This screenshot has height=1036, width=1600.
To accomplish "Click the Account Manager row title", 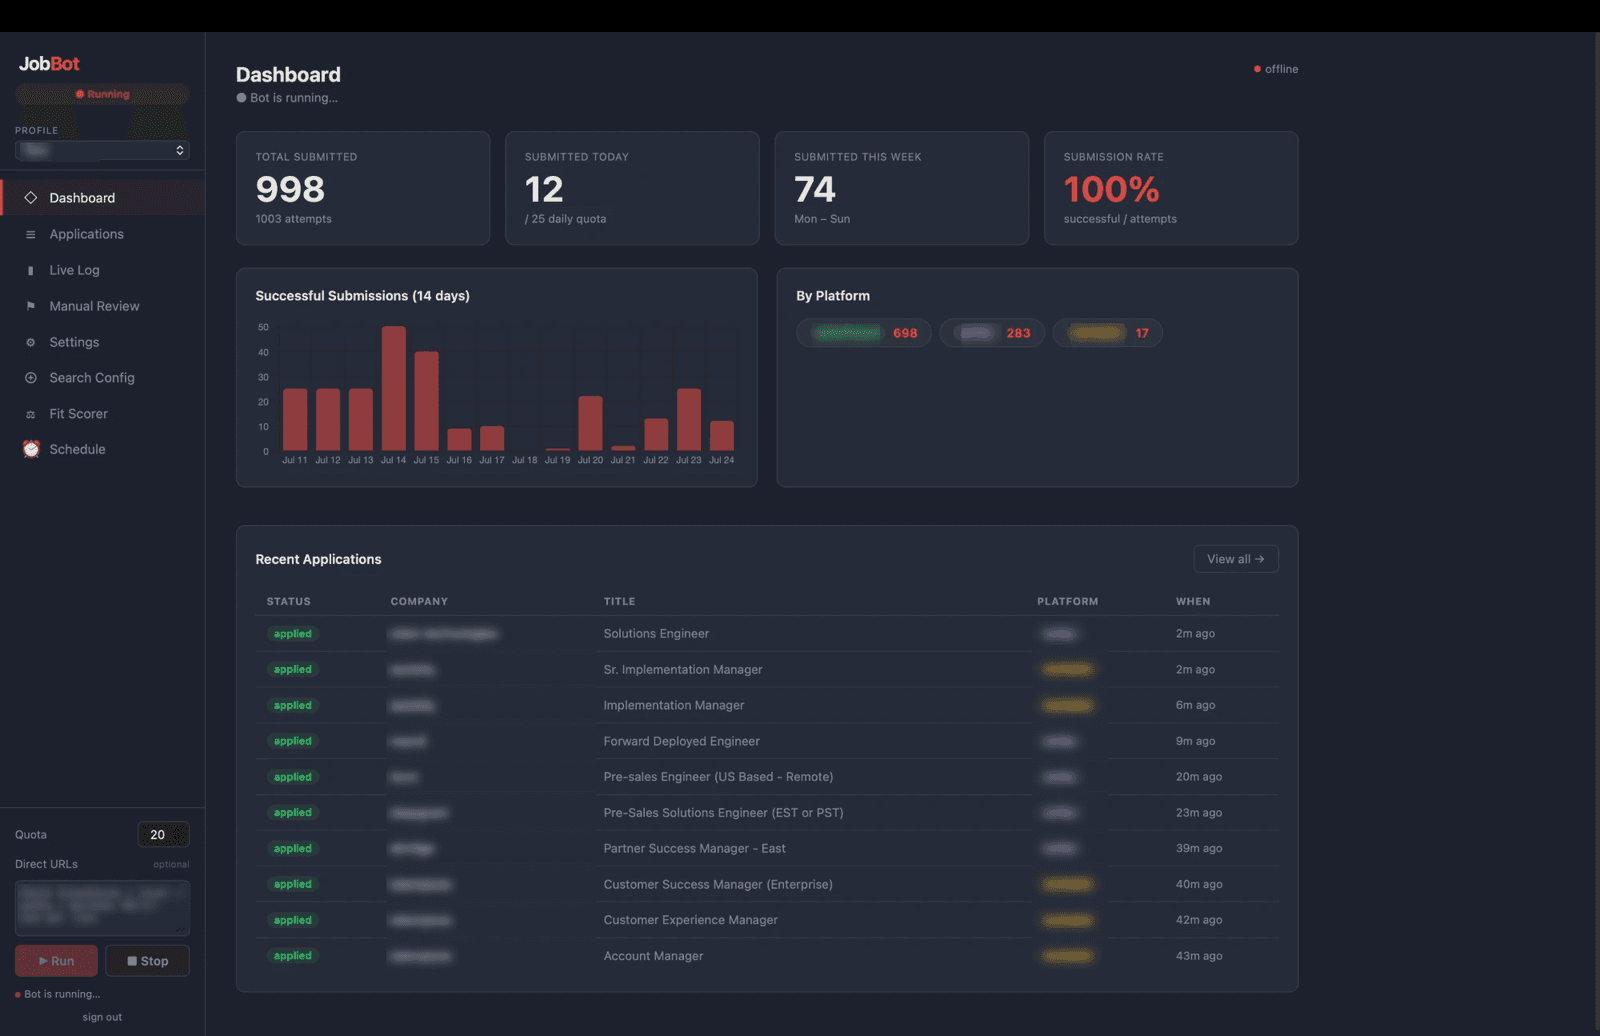I will coord(653,956).
